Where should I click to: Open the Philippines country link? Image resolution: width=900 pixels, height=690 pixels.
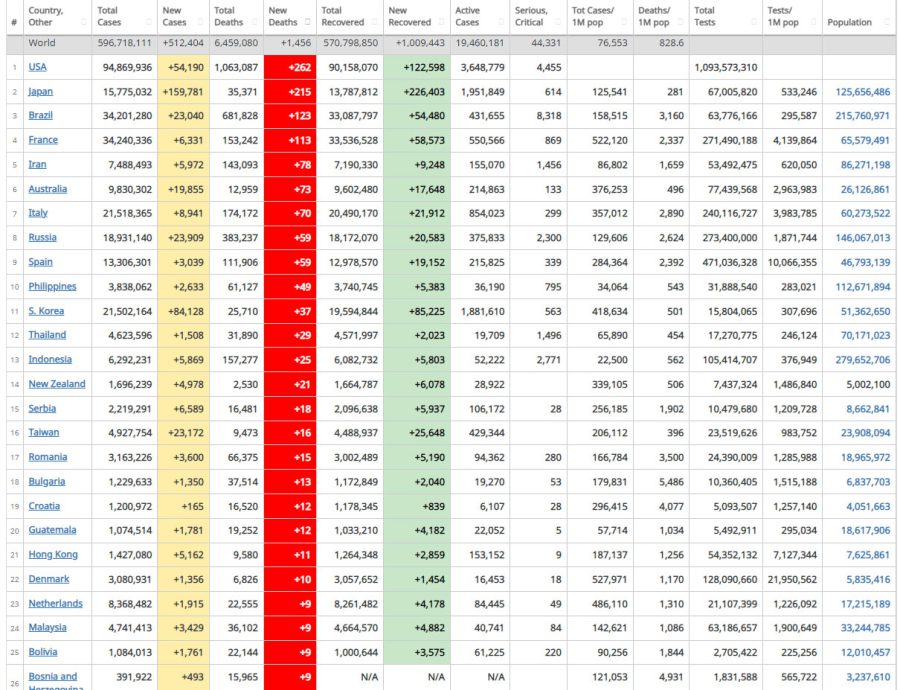pyautogui.click(x=52, y=286)
